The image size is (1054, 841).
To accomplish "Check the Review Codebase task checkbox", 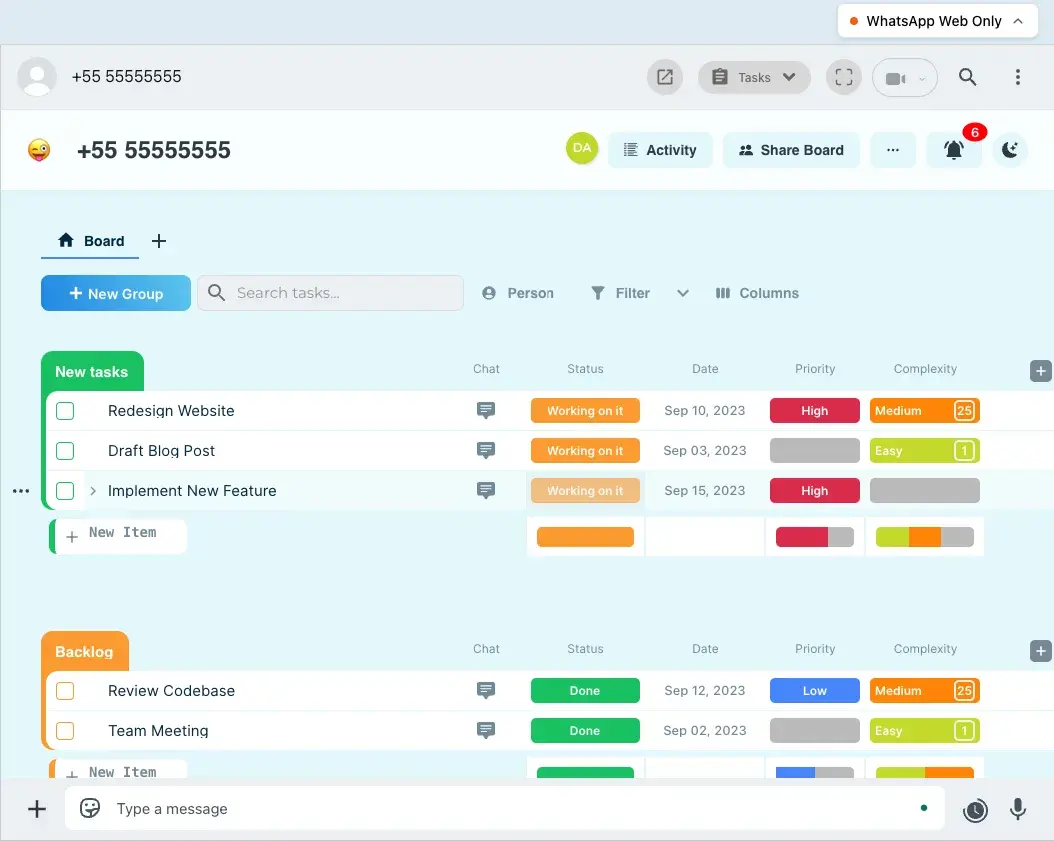I will point(65,690).
